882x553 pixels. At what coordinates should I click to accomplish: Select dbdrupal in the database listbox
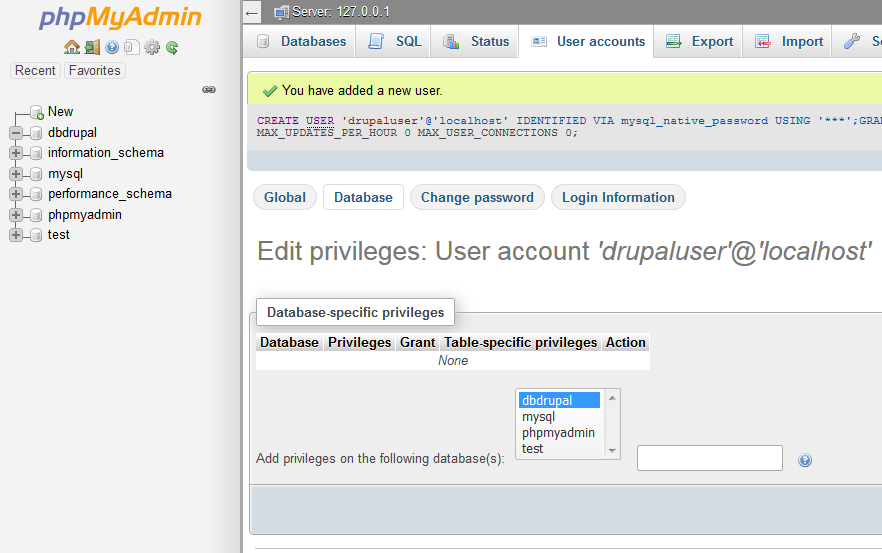(559, 401)
